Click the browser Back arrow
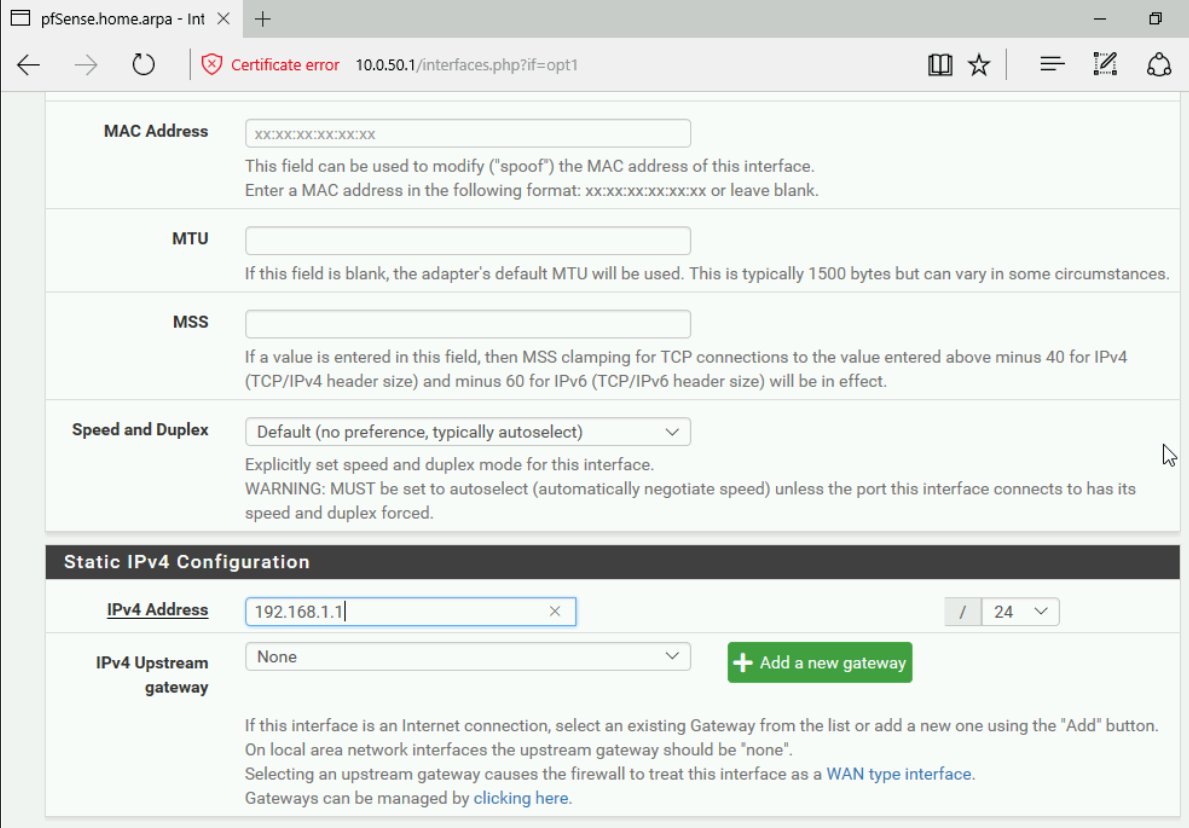The image size is (1189, 828). tap(28, 65)
